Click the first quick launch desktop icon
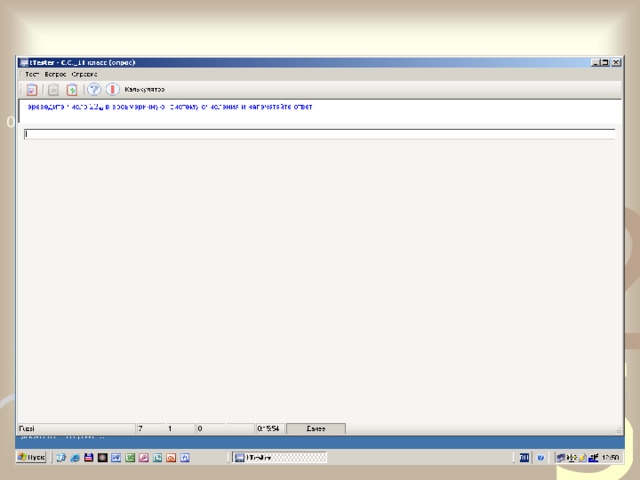Image resolution: width=640 pixels, height=480 pixels. [x=61, y=458]
